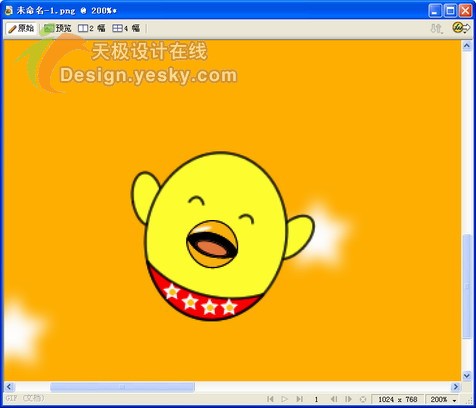Play the animation frames
The image size is (476, 408).
[x=284, y=399]
